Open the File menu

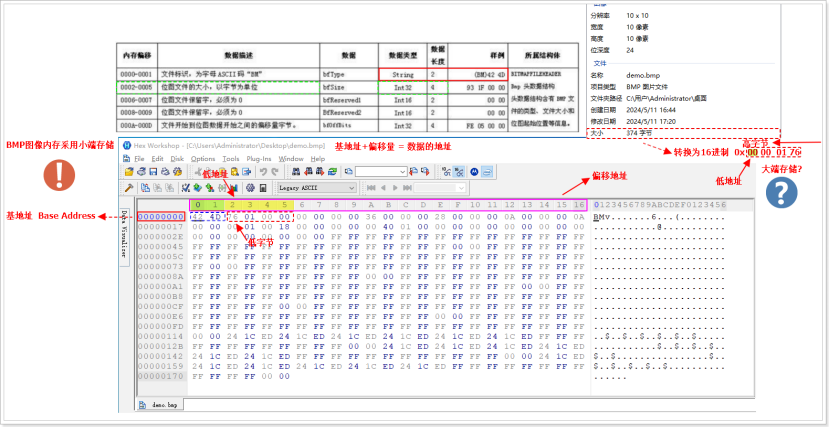139,159
